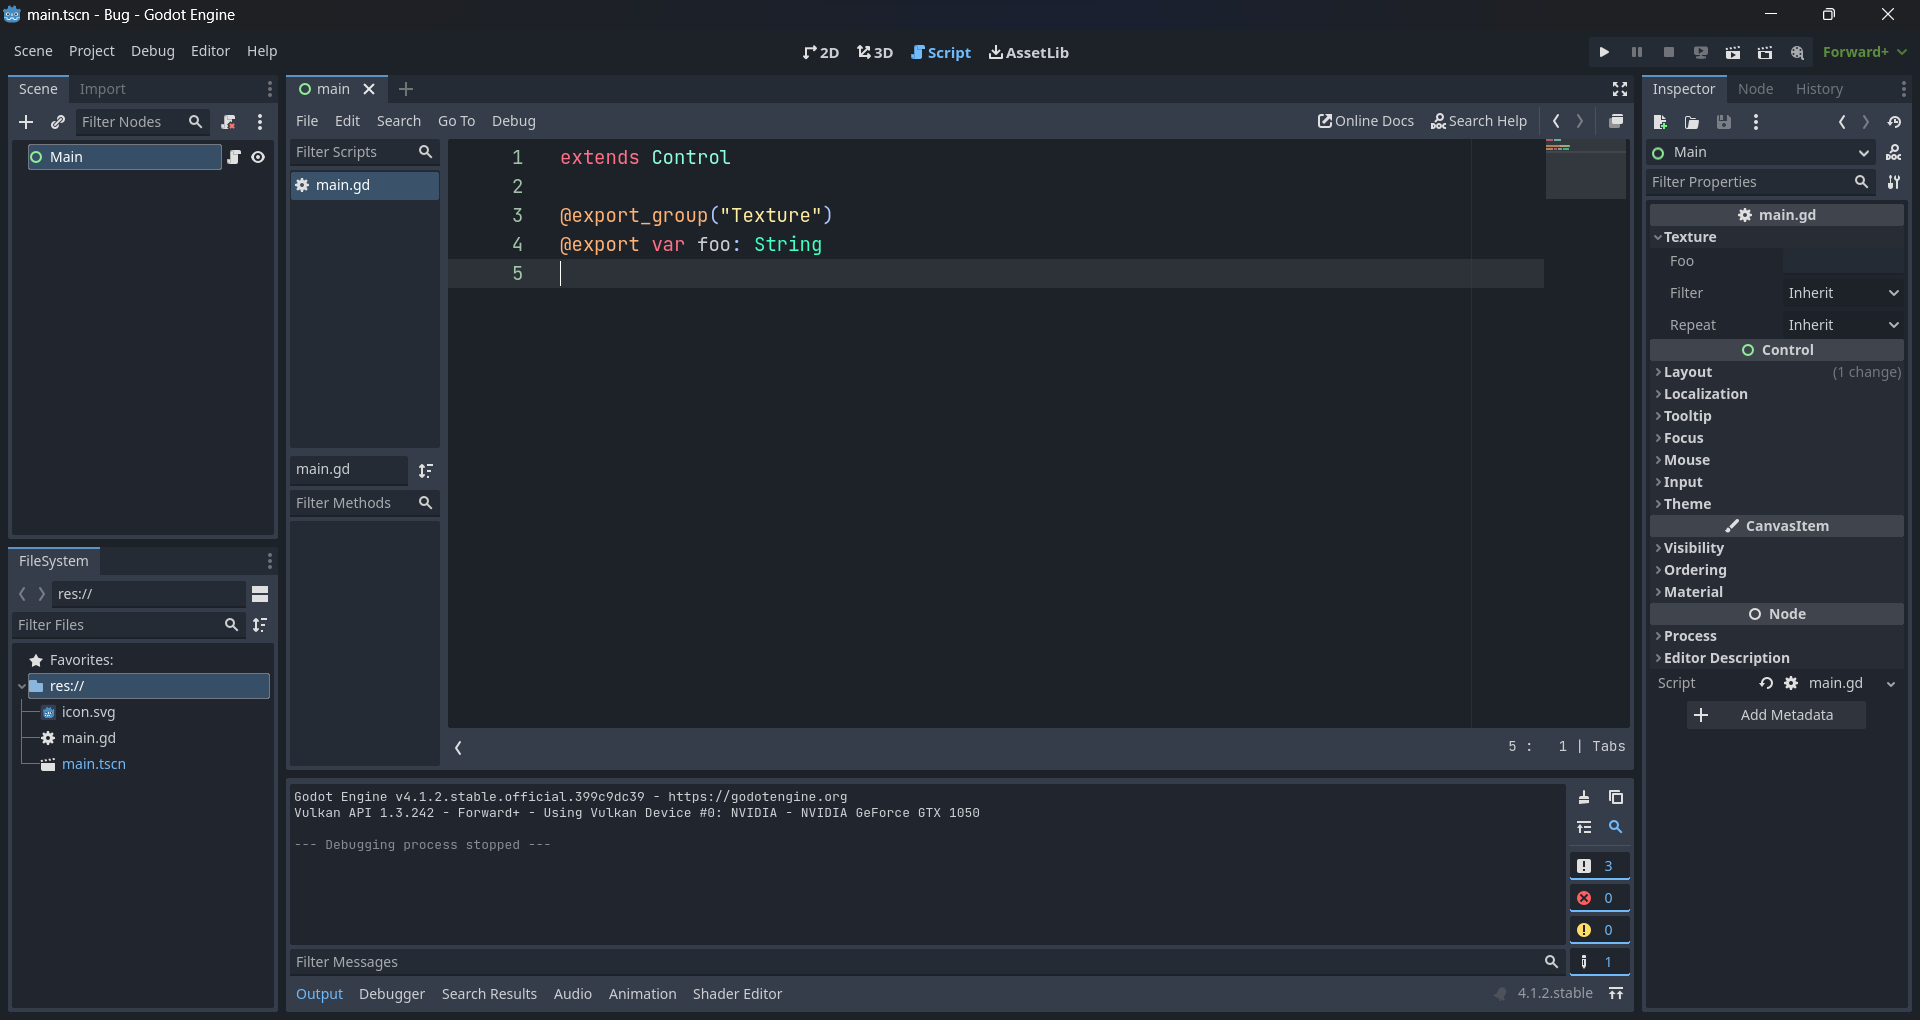Open the Forward+ renderer dropdown
1920x1020 pixels.
pos(1865,52)
